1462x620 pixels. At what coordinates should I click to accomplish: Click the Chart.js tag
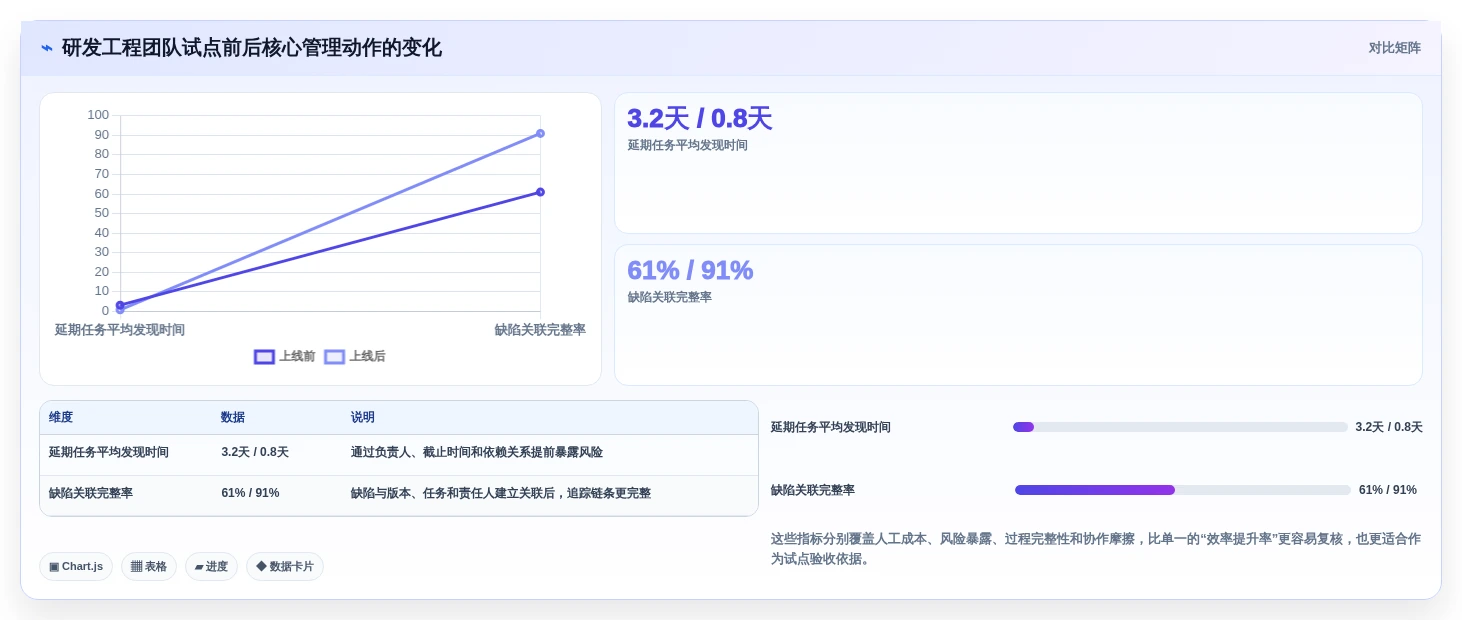[76, 566]
